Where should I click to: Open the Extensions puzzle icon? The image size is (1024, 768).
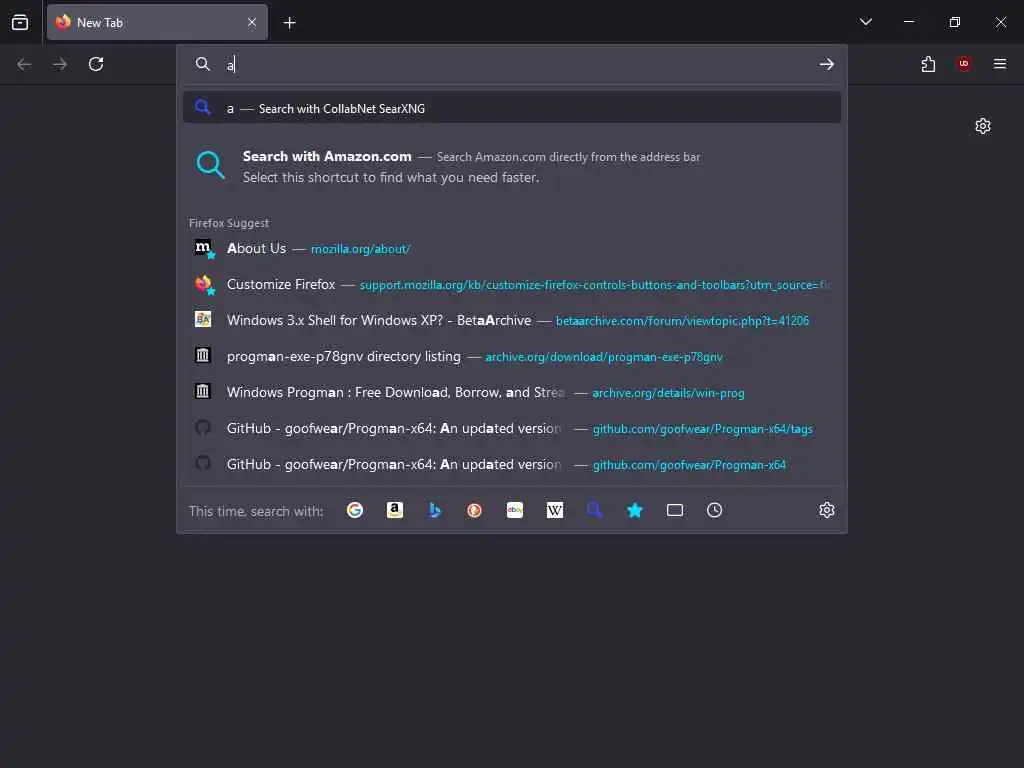click(x=928, y=64)
